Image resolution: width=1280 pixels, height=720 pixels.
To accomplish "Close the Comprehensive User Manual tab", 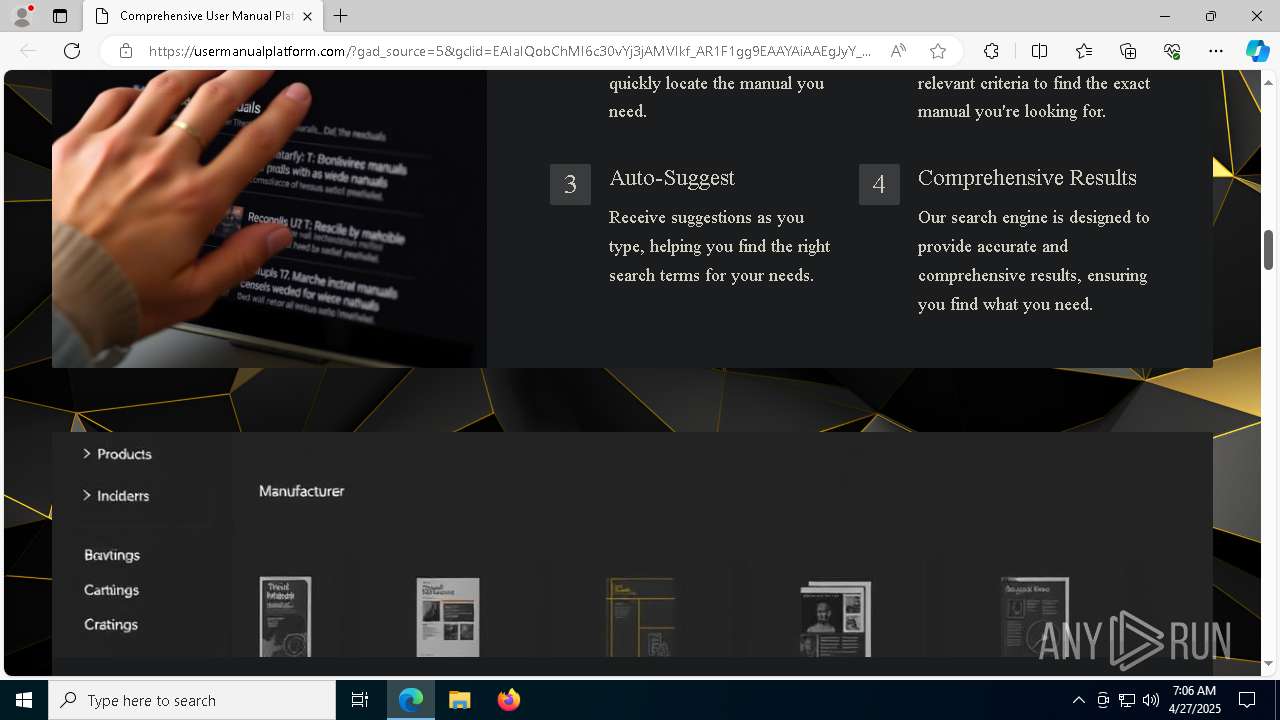I will (x=308, y=16).
